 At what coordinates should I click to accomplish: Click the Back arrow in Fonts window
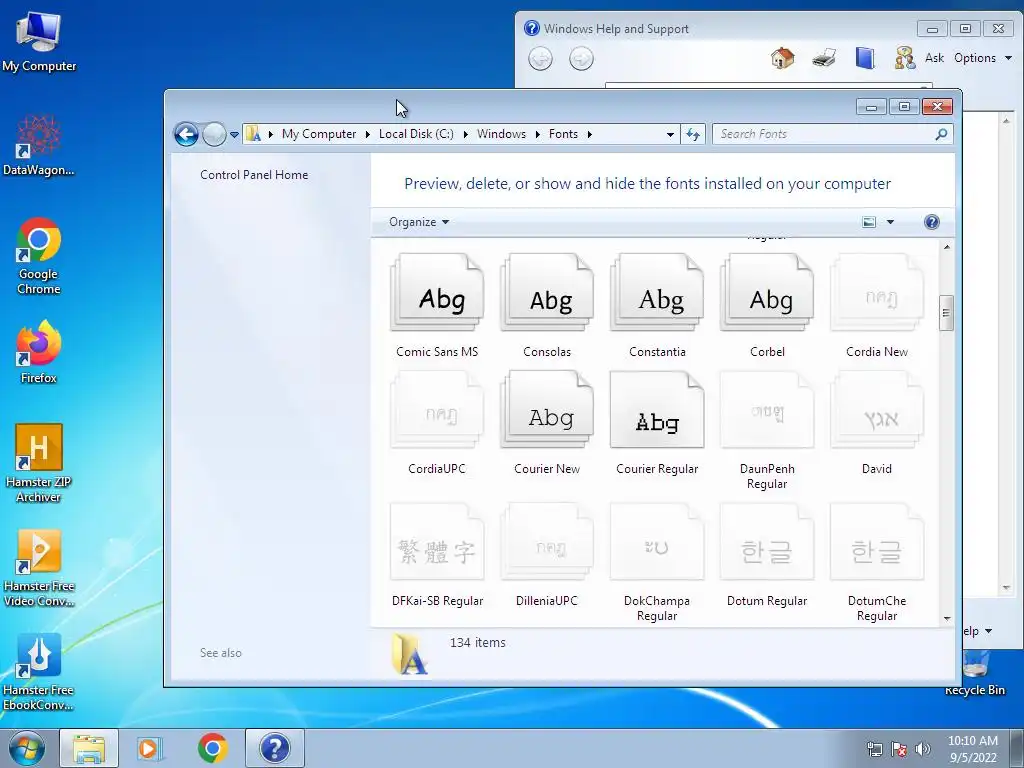(186, 135)
